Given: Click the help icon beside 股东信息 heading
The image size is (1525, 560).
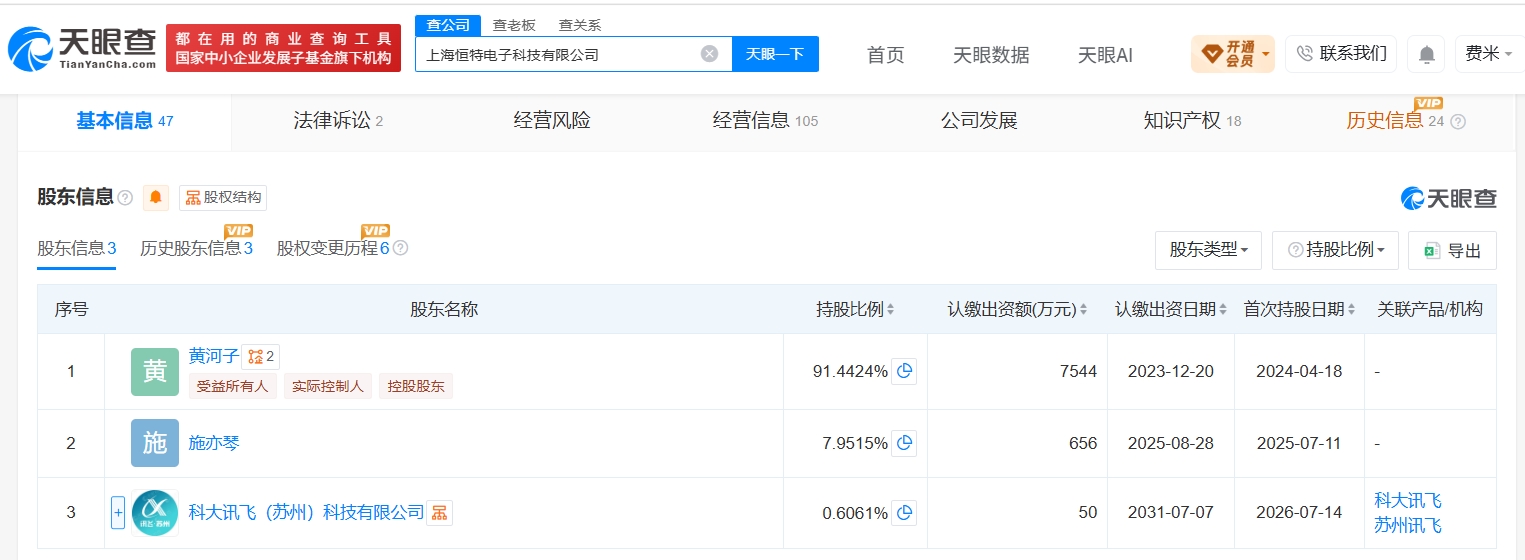Looking at the screenshot, I should pos(125,198).
